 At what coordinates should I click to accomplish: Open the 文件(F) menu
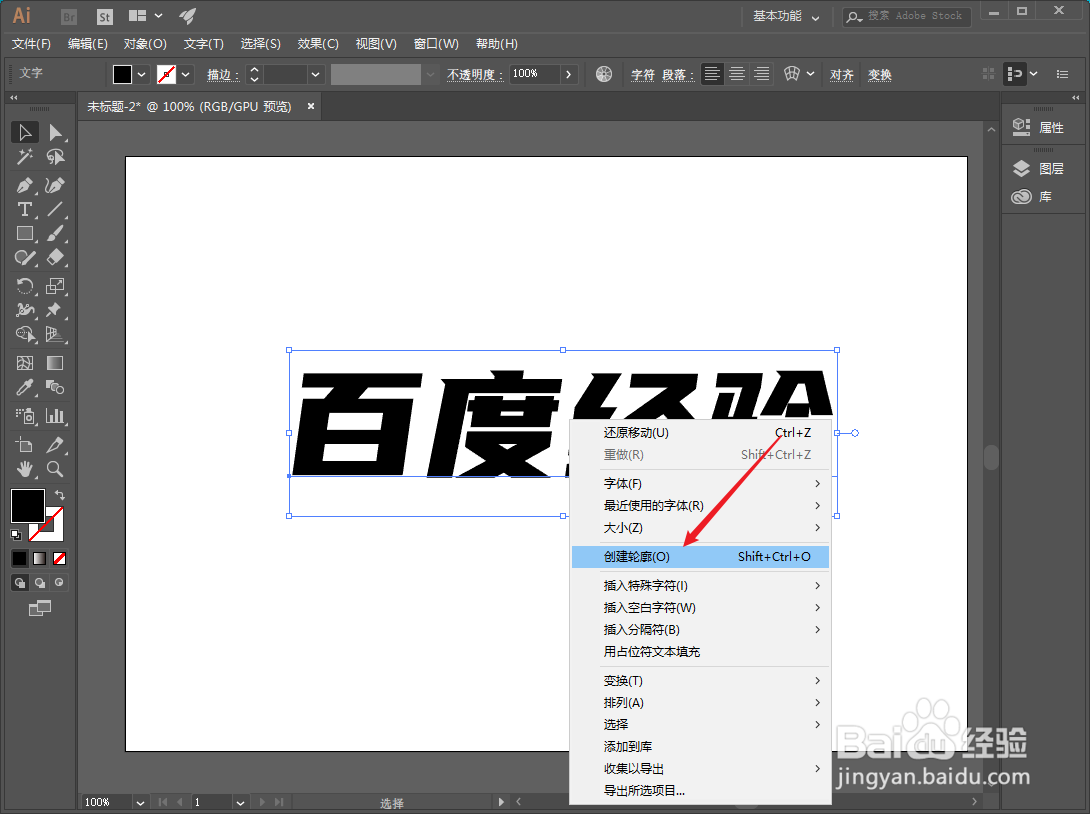pos(31,44)
